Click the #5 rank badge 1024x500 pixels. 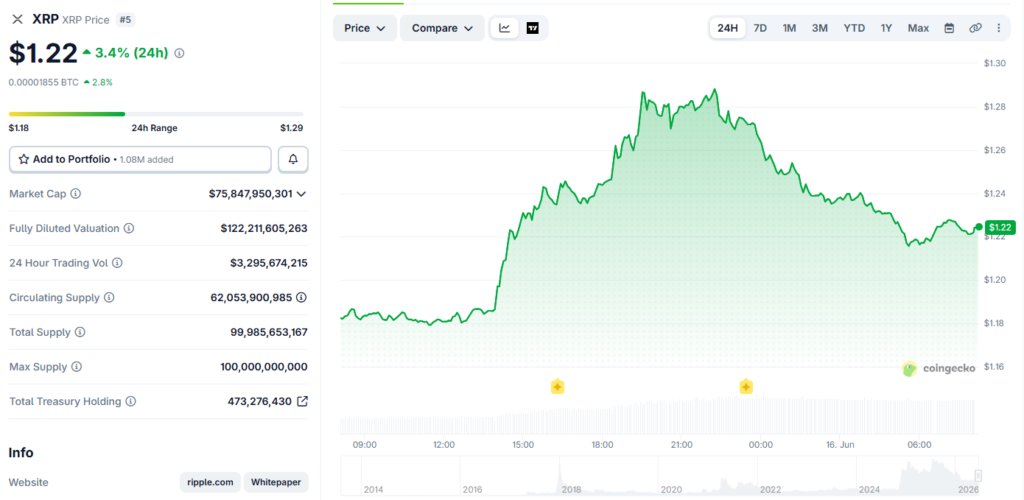(125, 20)
